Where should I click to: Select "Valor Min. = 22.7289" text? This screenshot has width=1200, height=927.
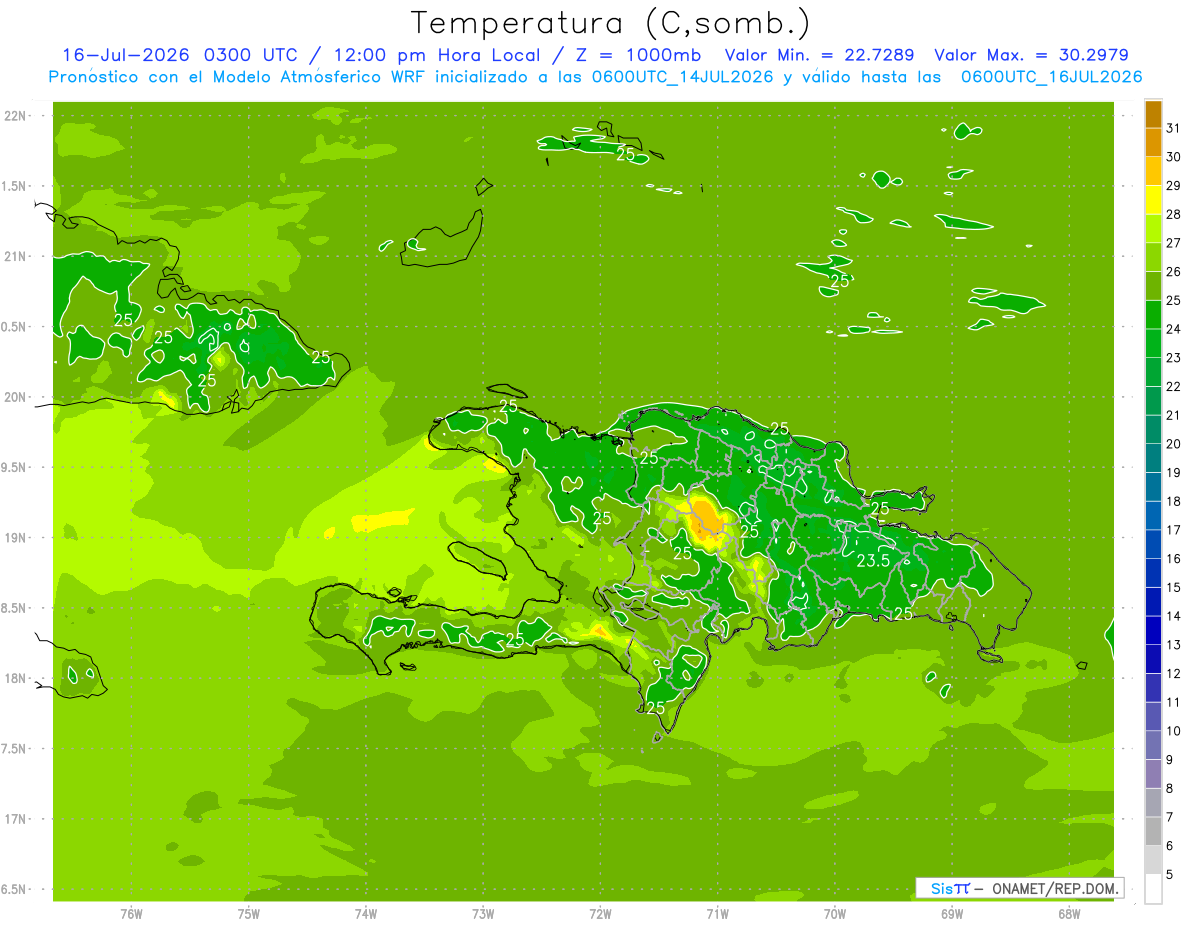(x=819, y=55)
